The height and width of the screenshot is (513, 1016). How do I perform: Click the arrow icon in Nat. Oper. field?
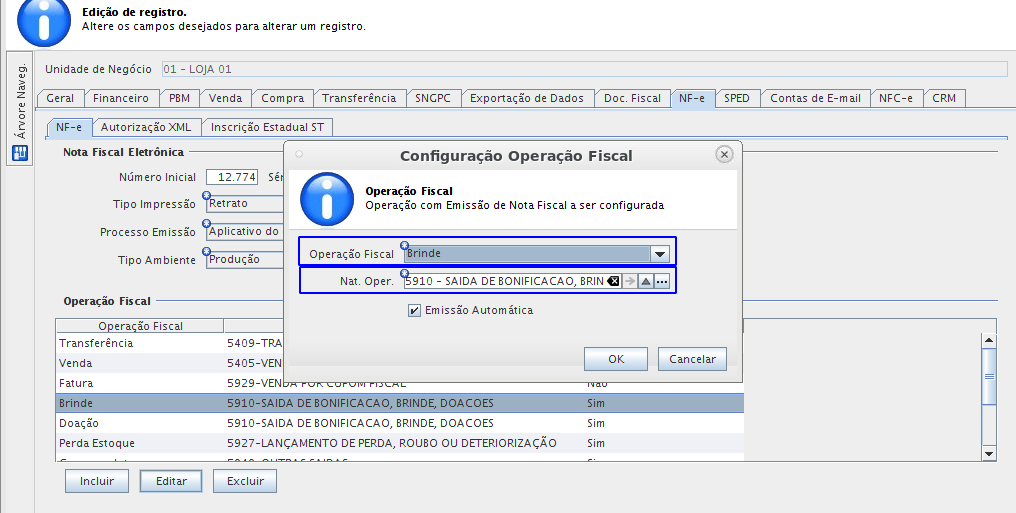629,281
